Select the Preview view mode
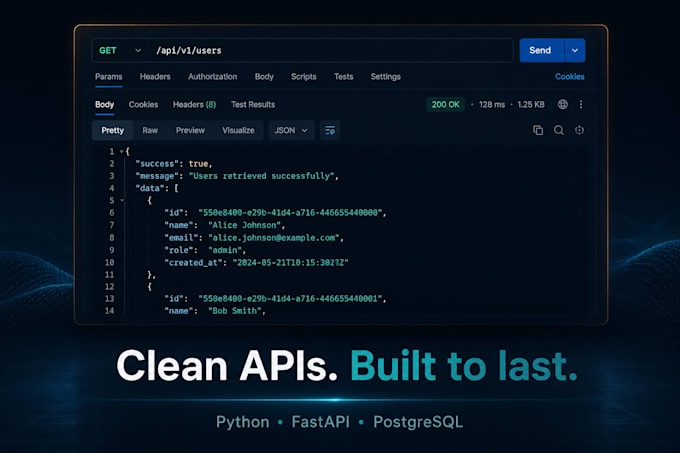This screenshot has height=453, width=680. pos(190,130)
